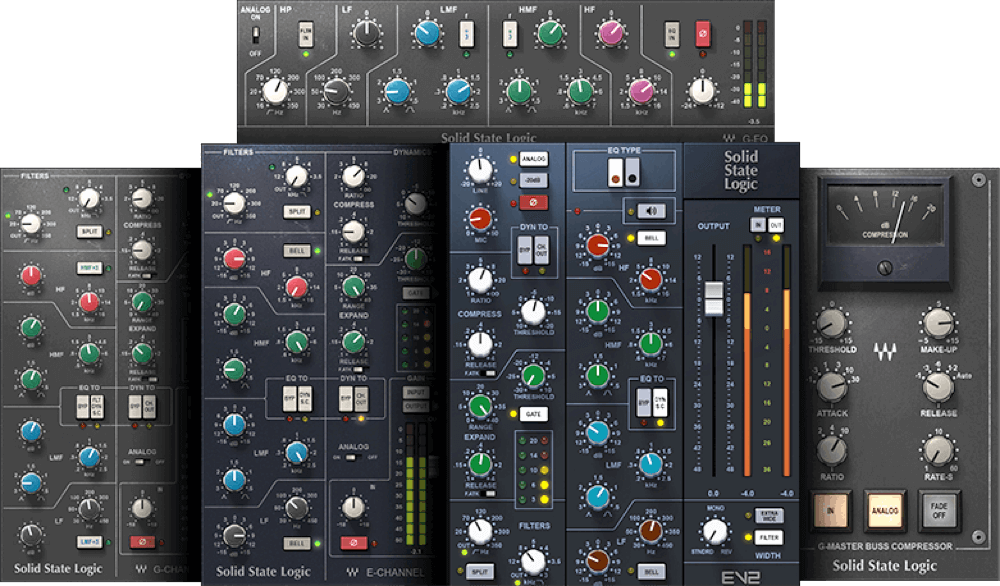
Task: Click the IN button on G-Master Buss Compressor
Action: click(829, 509)
